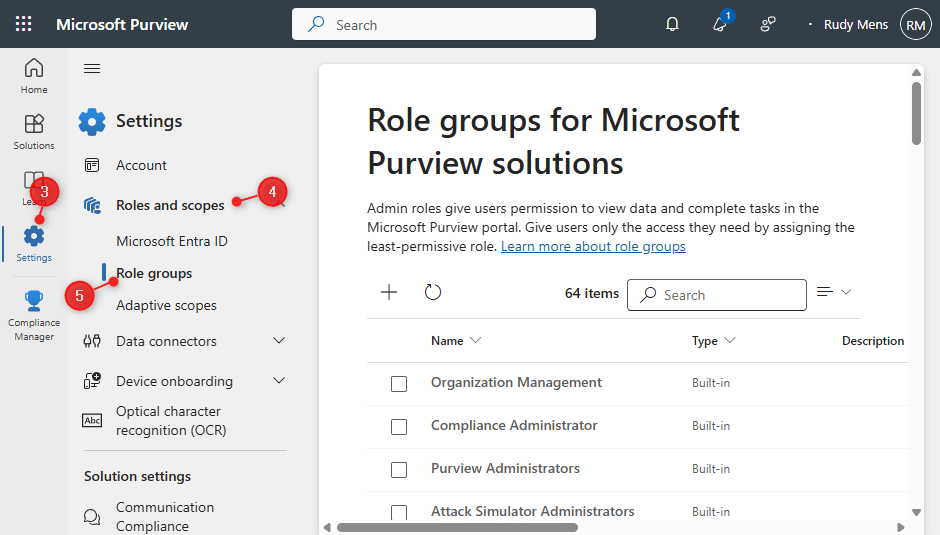Open the notifications bell icon

click(672, 24)
